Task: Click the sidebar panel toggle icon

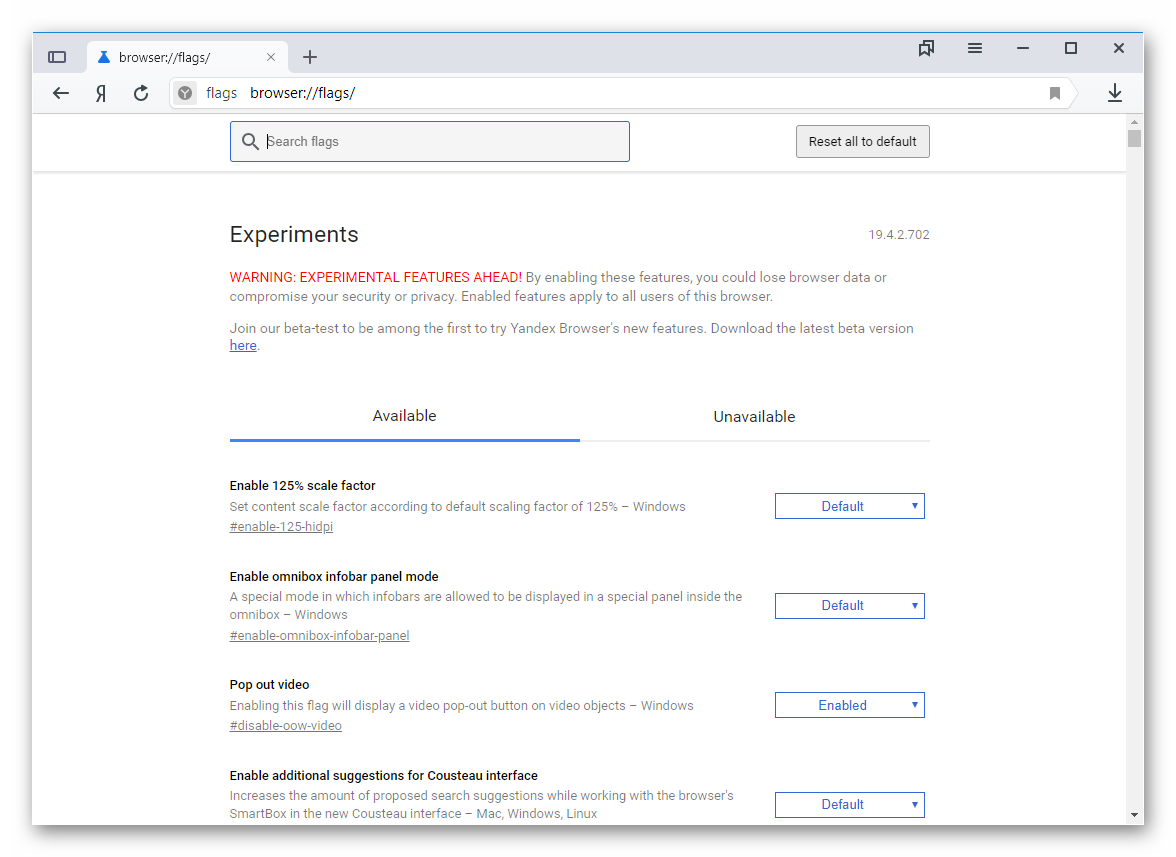Action: tap(57, 57)
